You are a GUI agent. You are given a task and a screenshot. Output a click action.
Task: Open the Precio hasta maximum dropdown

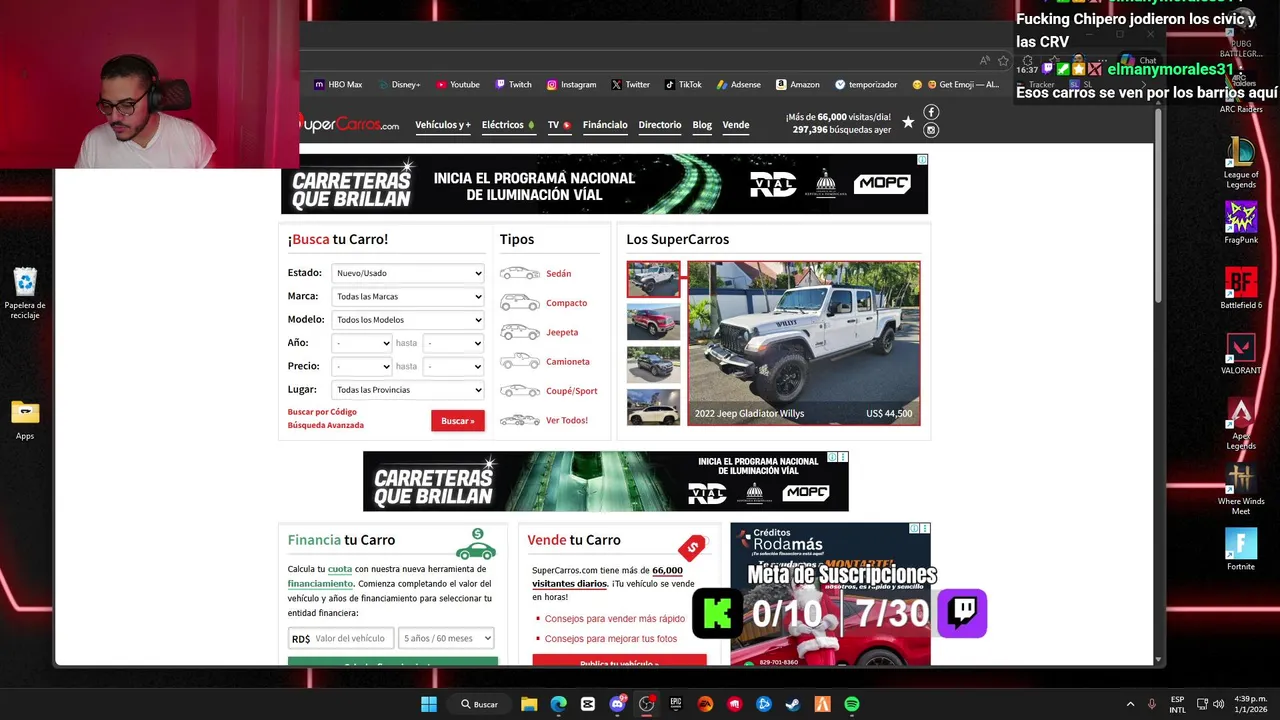(454, 366)
